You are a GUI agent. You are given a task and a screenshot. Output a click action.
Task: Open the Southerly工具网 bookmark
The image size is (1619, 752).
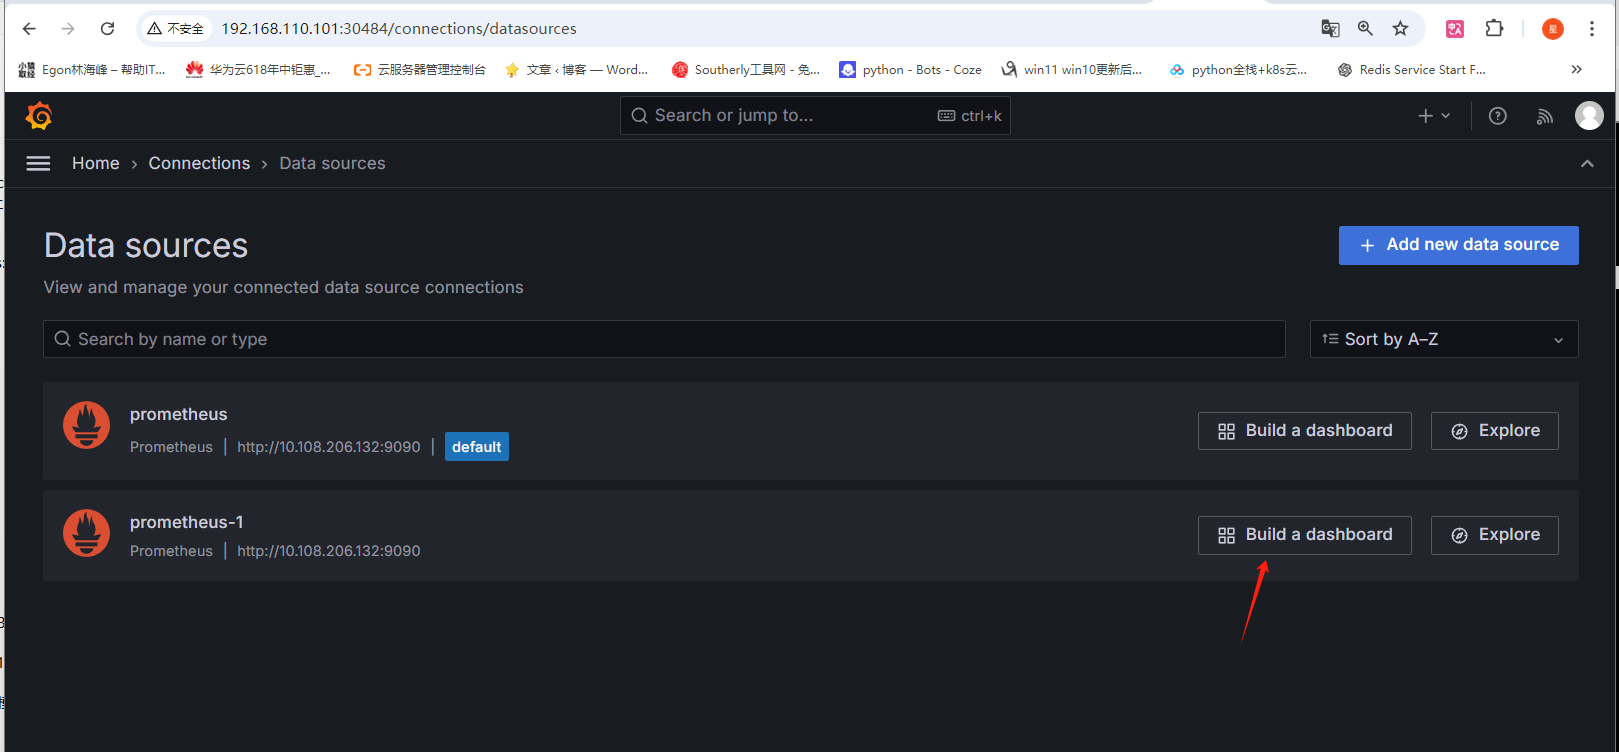746,69
